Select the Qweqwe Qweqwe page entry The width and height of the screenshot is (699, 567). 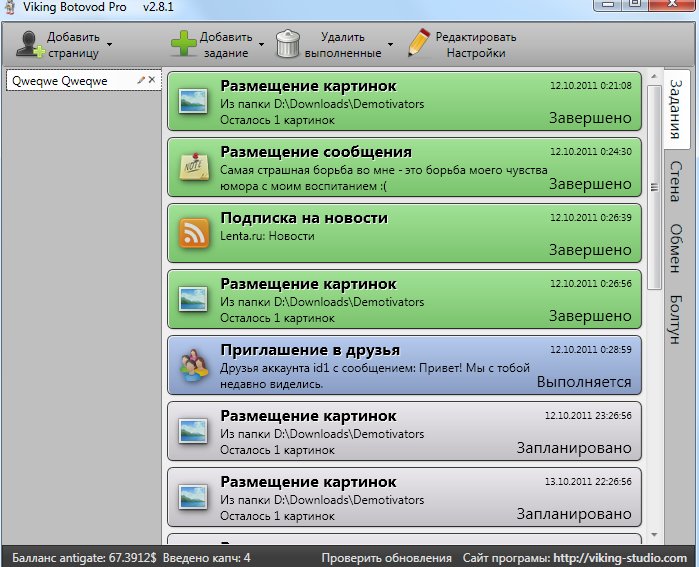click(83, 80)
